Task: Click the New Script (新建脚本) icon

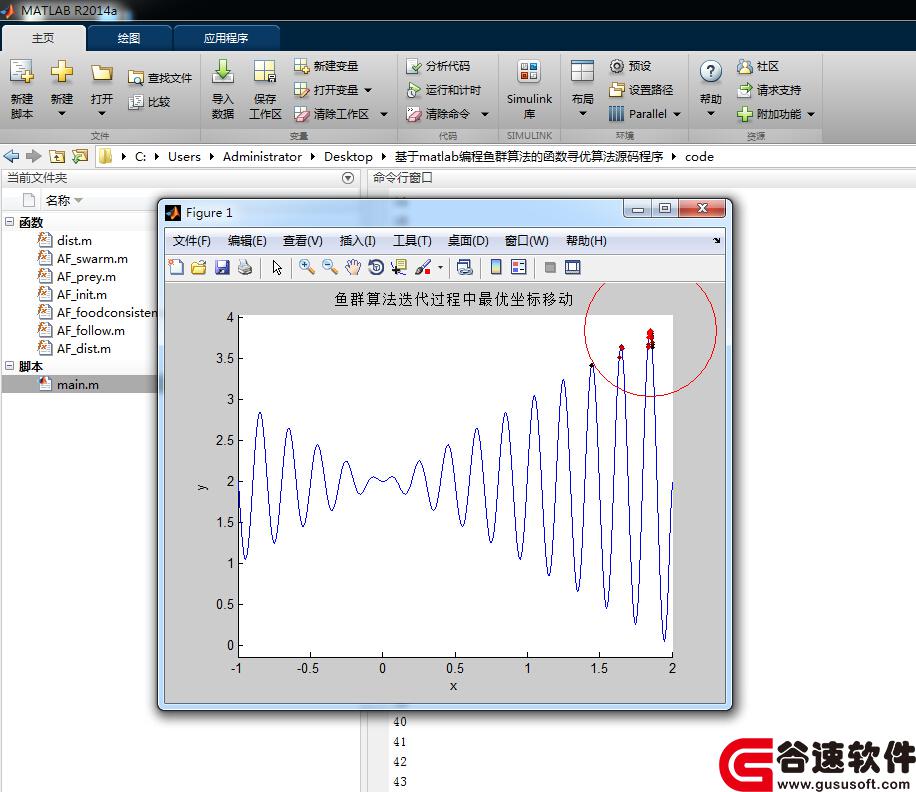Action: (22, 72)
